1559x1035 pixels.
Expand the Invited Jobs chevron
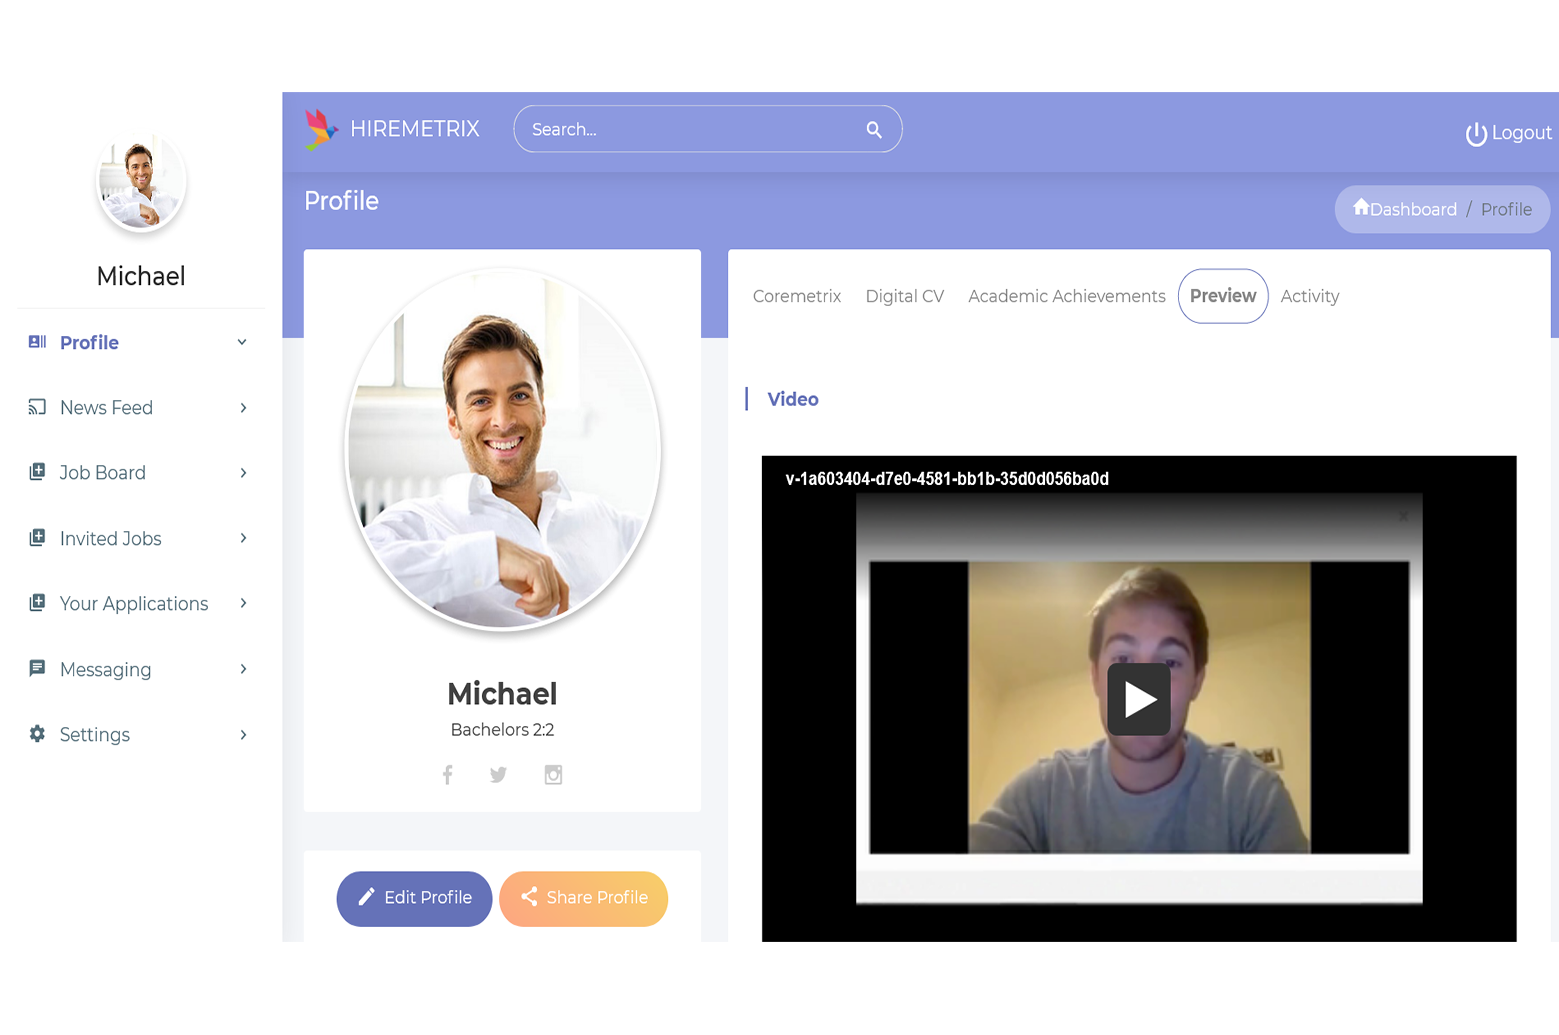[243, 538]
